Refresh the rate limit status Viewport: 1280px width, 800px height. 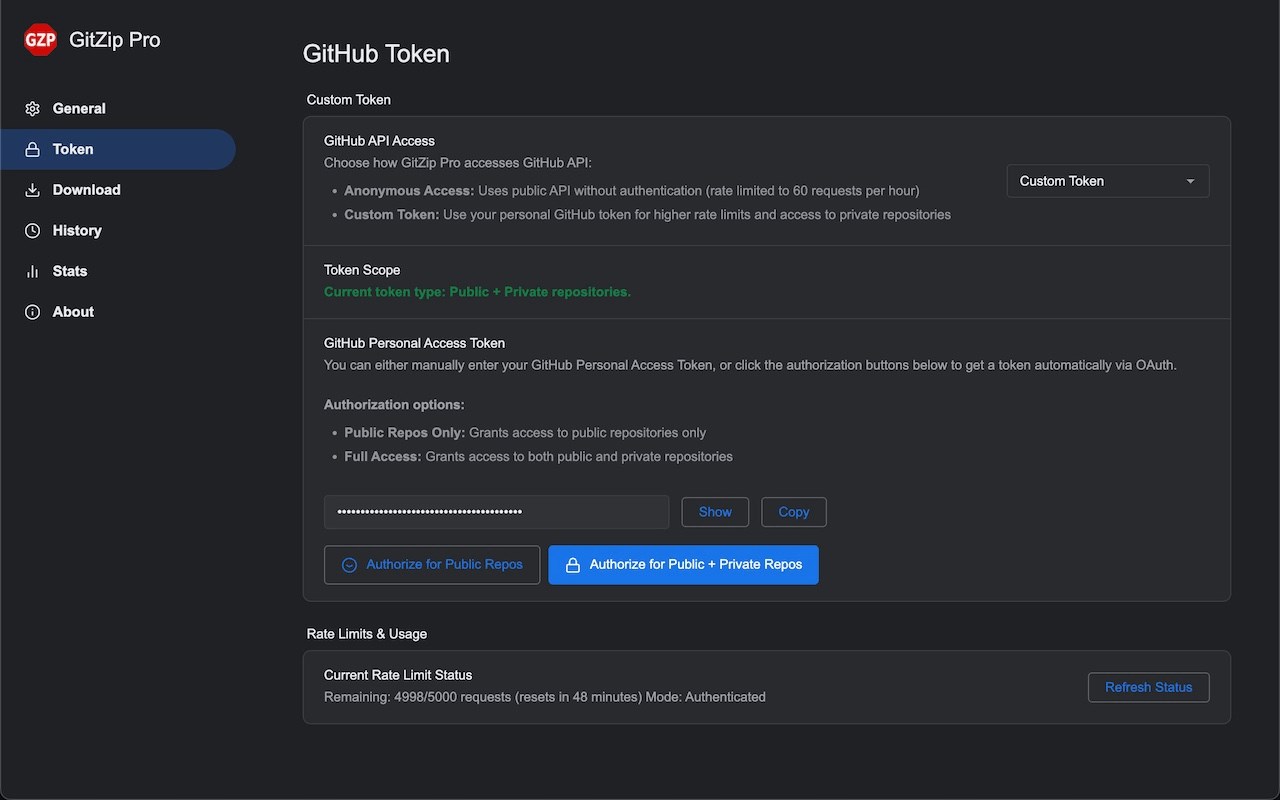click(x=1148, y=687)
